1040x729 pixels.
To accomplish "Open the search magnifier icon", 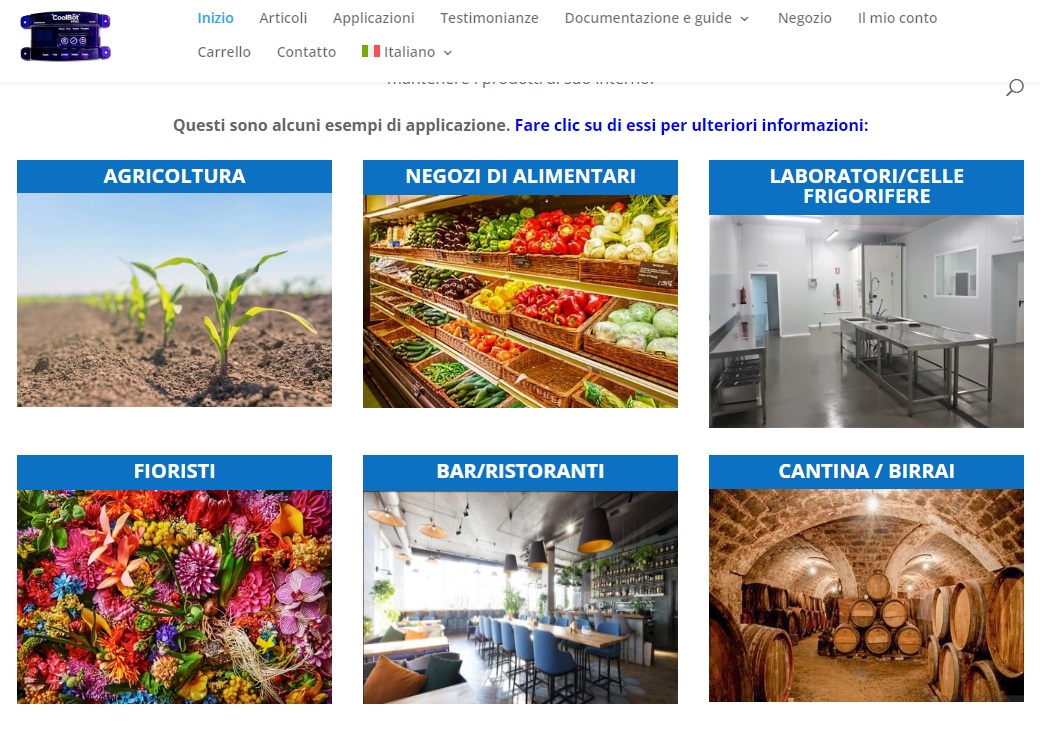I will 1015,87.
